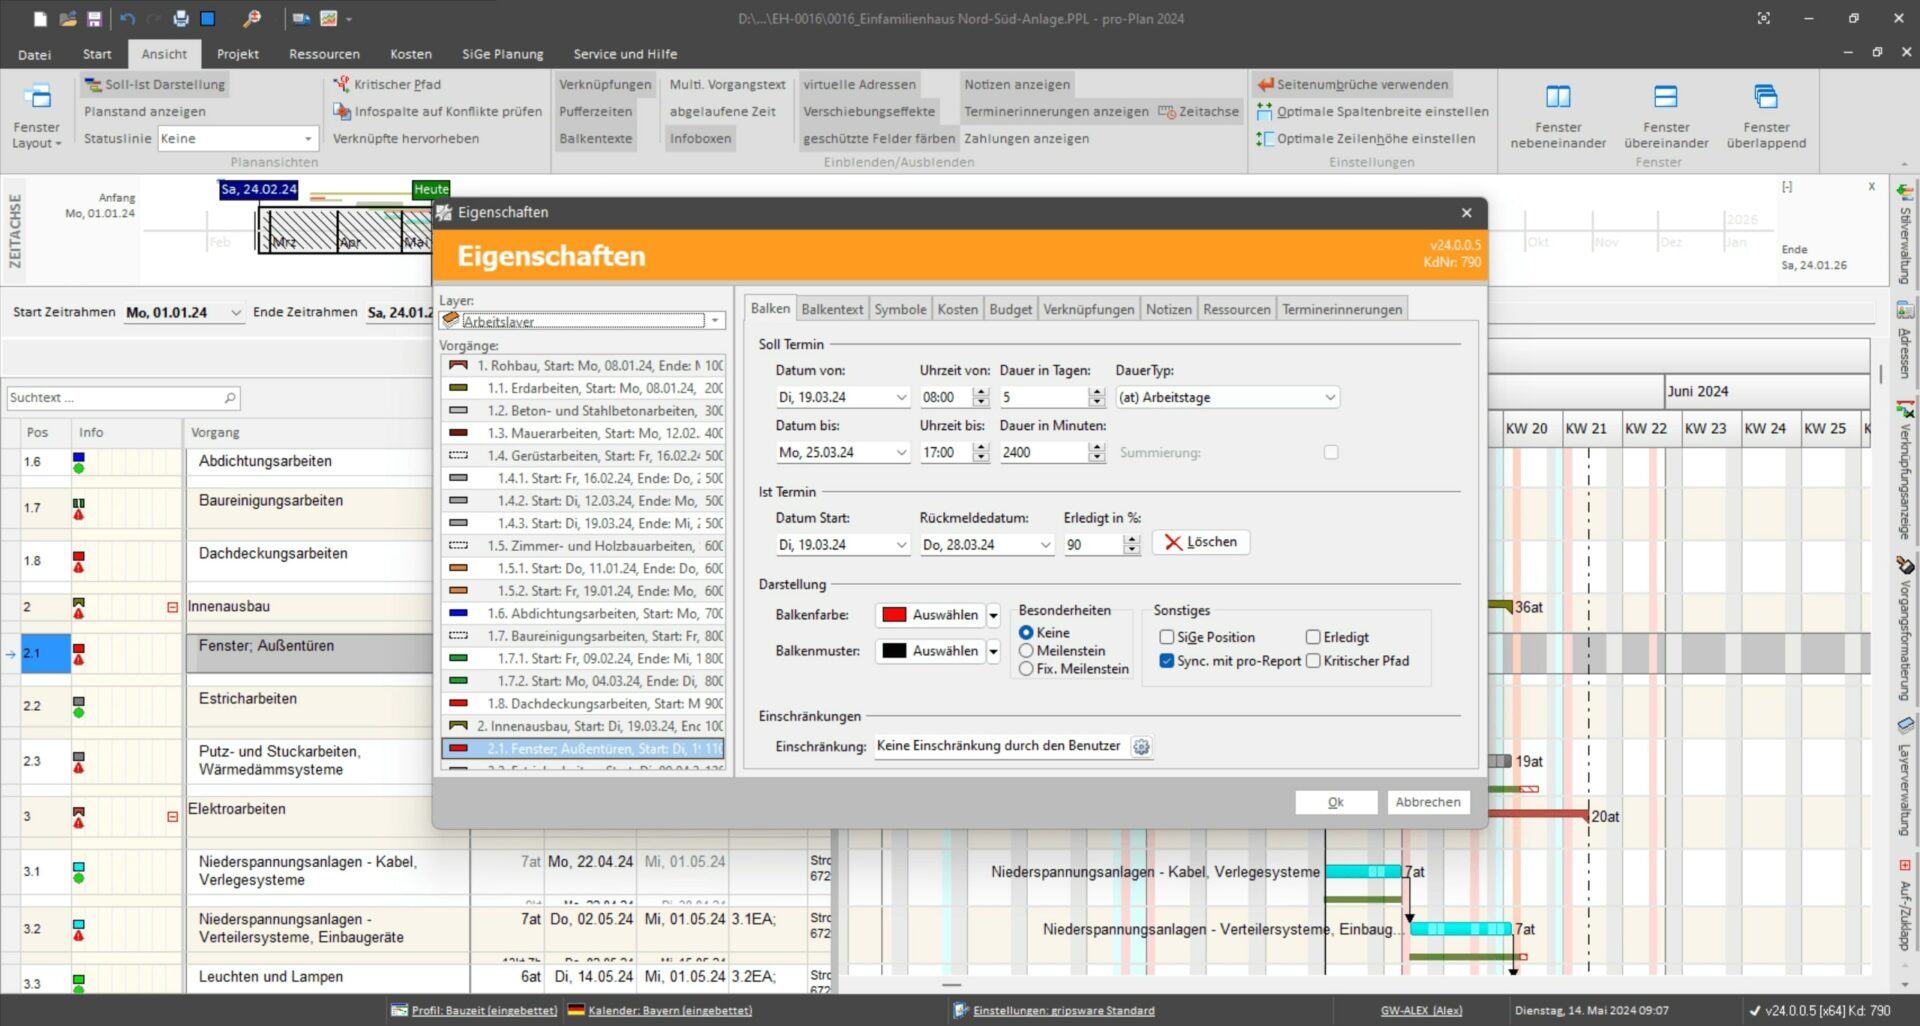Check the SiGe Position checkbox
This screenshot has width=1920, height=1026.
pyautogui.click(x=1166, y=637)
